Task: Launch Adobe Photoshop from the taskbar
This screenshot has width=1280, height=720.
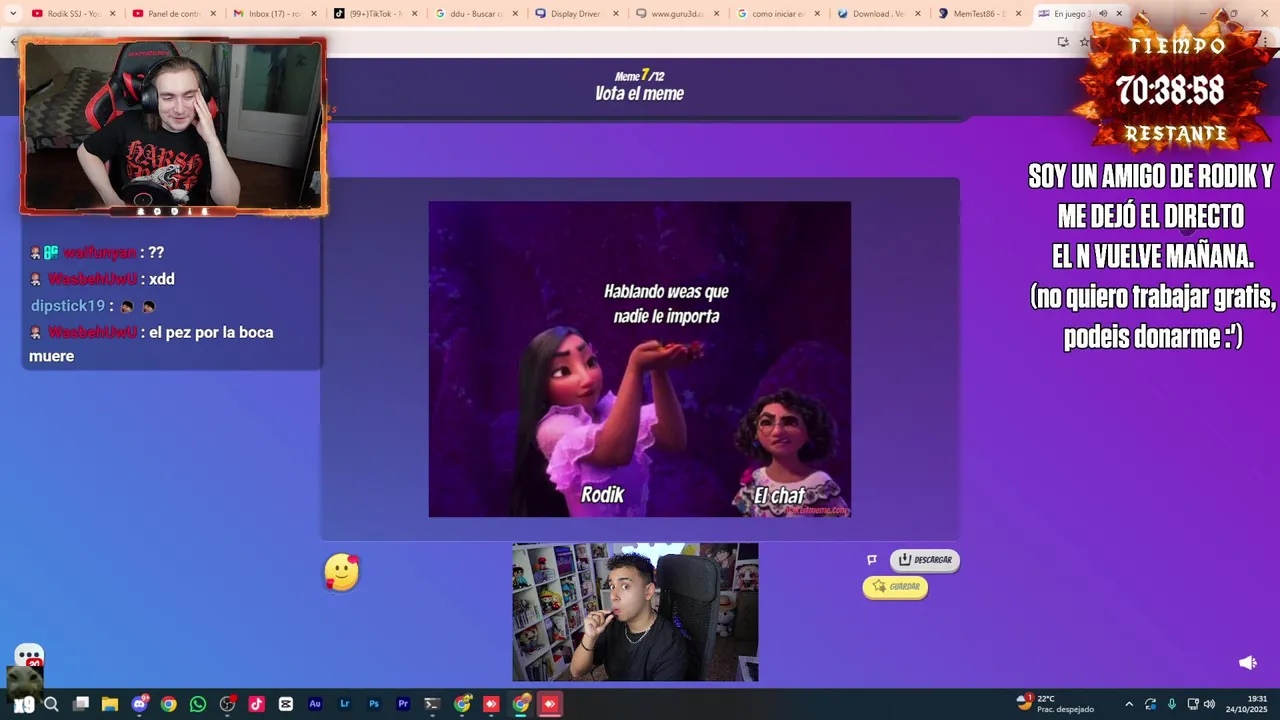Action: (374, 704)
